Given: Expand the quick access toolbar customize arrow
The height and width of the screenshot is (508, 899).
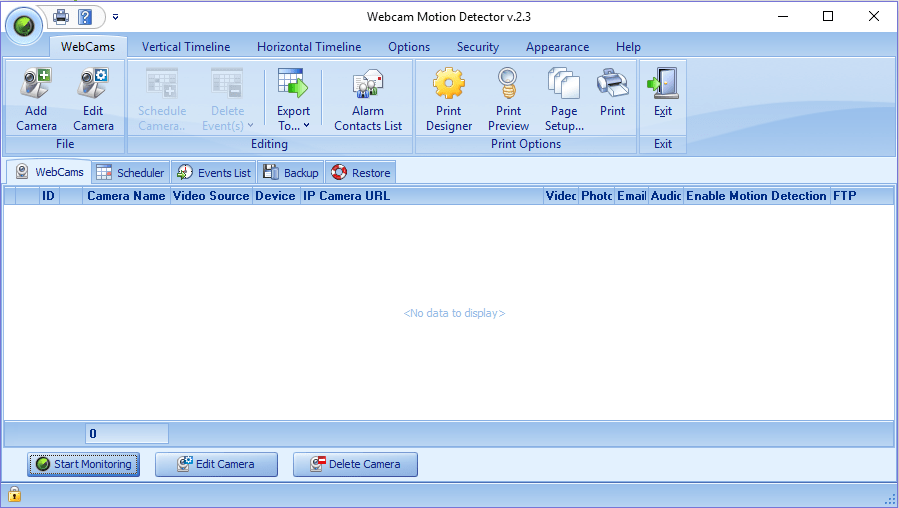Looking at the screenshot, I should click(x=115, y=17).
